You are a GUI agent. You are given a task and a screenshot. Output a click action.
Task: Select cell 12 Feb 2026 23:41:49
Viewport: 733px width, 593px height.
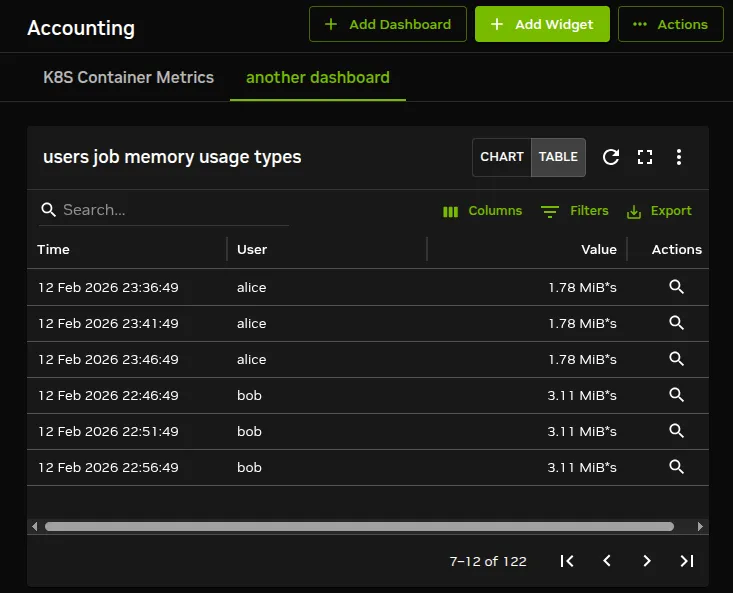tap(108, 323)
